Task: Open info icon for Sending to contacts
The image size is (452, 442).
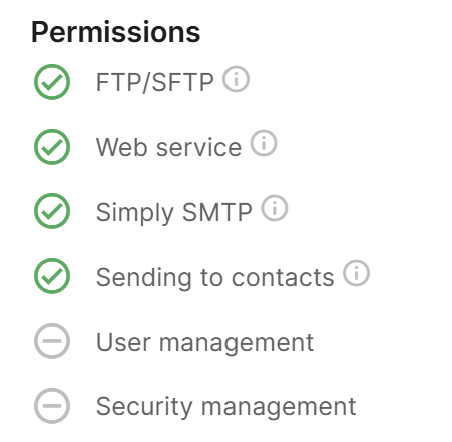Action: 356,273
